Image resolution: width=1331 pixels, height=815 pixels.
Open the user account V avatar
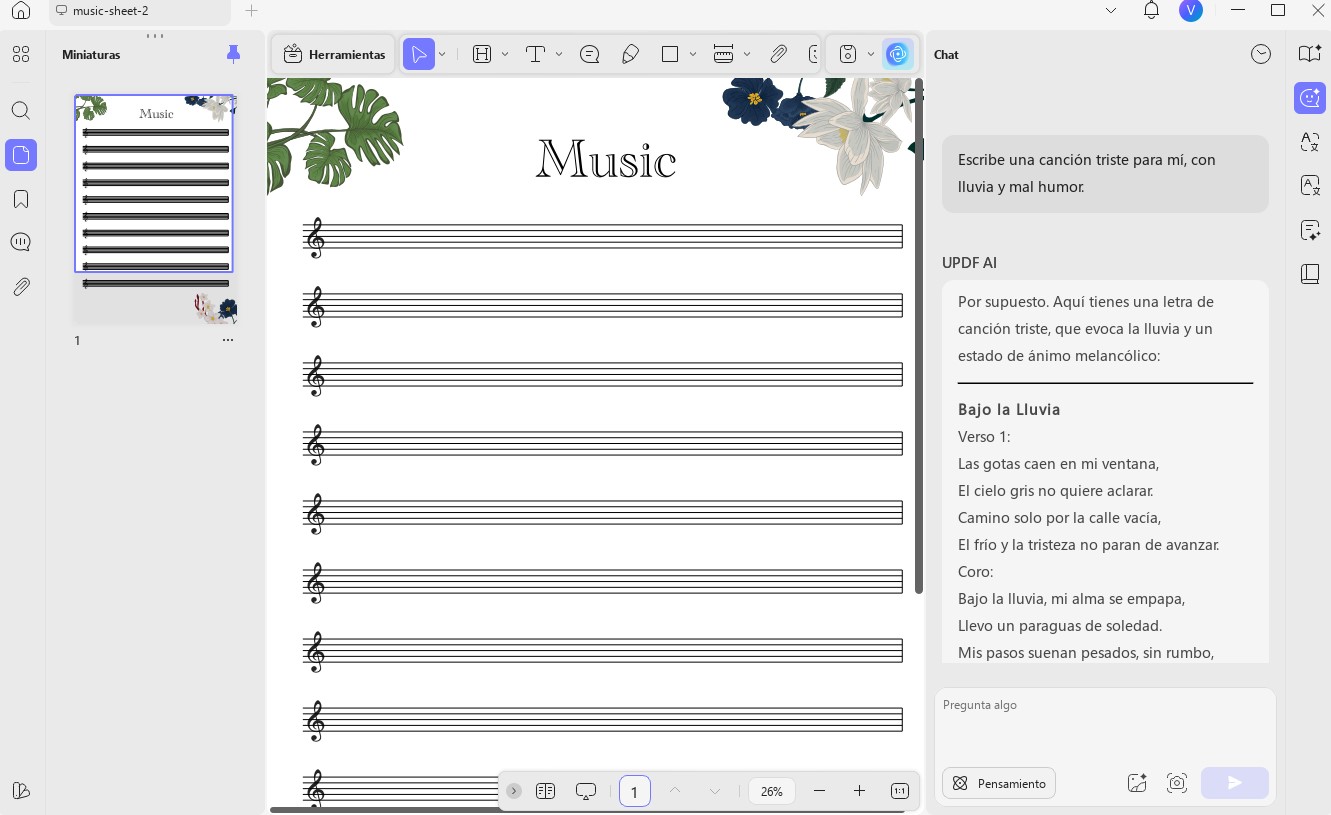(x=1190, y=11)
